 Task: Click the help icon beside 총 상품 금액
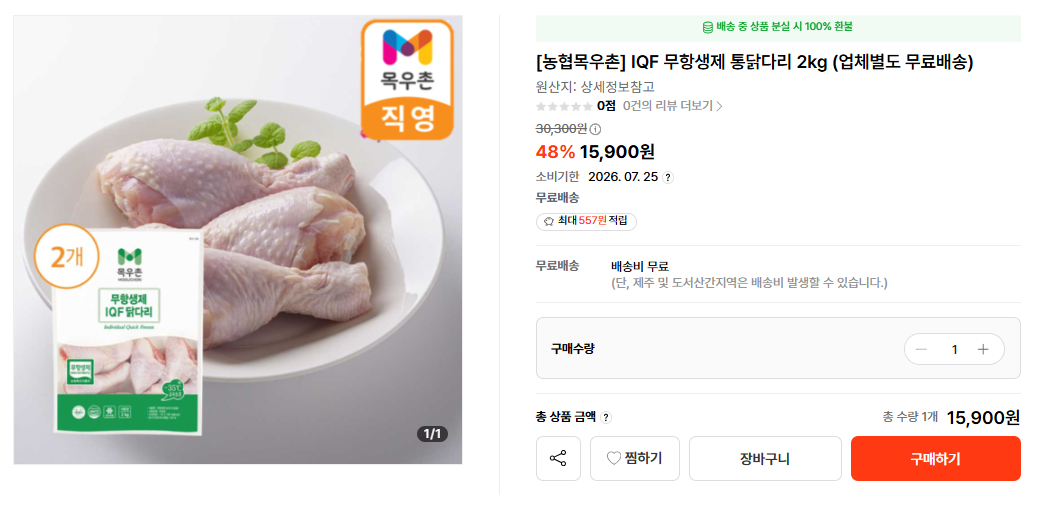605,418
